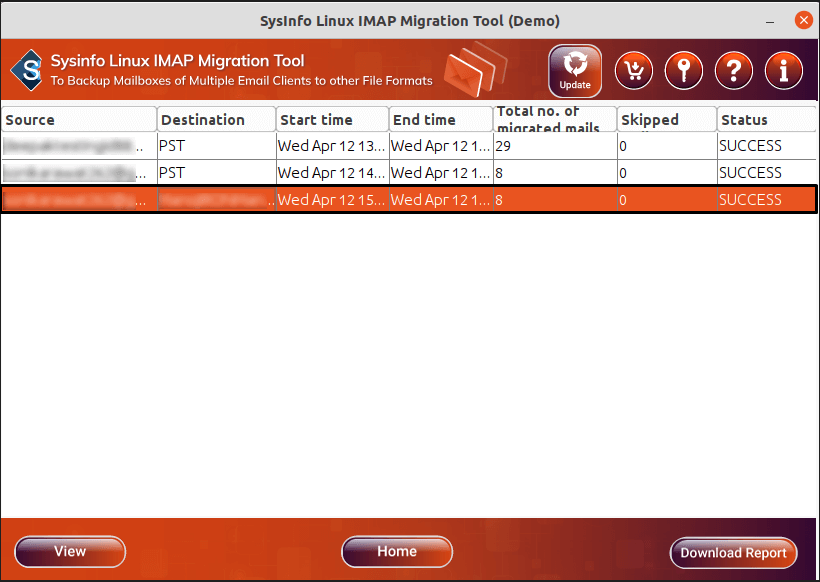The image size is (820, 582).
Task: Click the blurred source in highlighted row
Action: pyautogui.click(x=79, y=200)
